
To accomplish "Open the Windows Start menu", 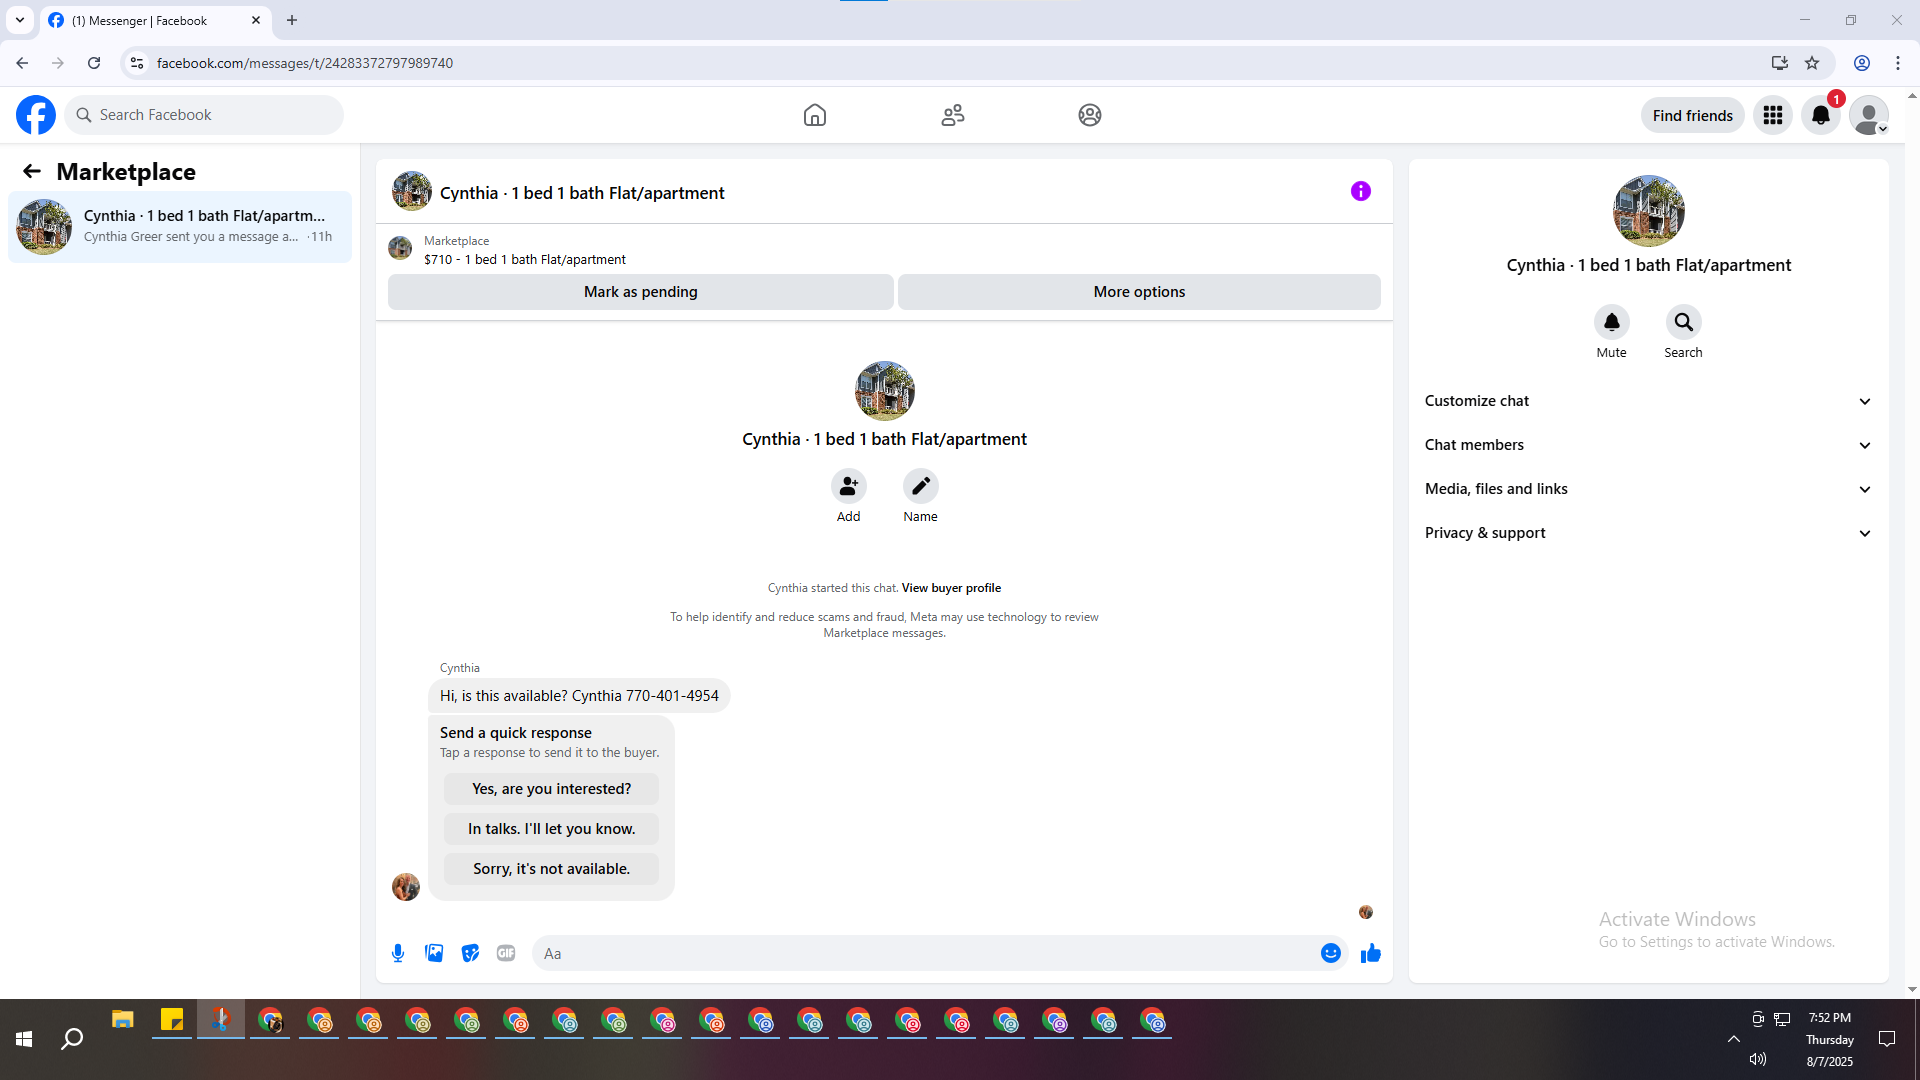I will 24,1040.
